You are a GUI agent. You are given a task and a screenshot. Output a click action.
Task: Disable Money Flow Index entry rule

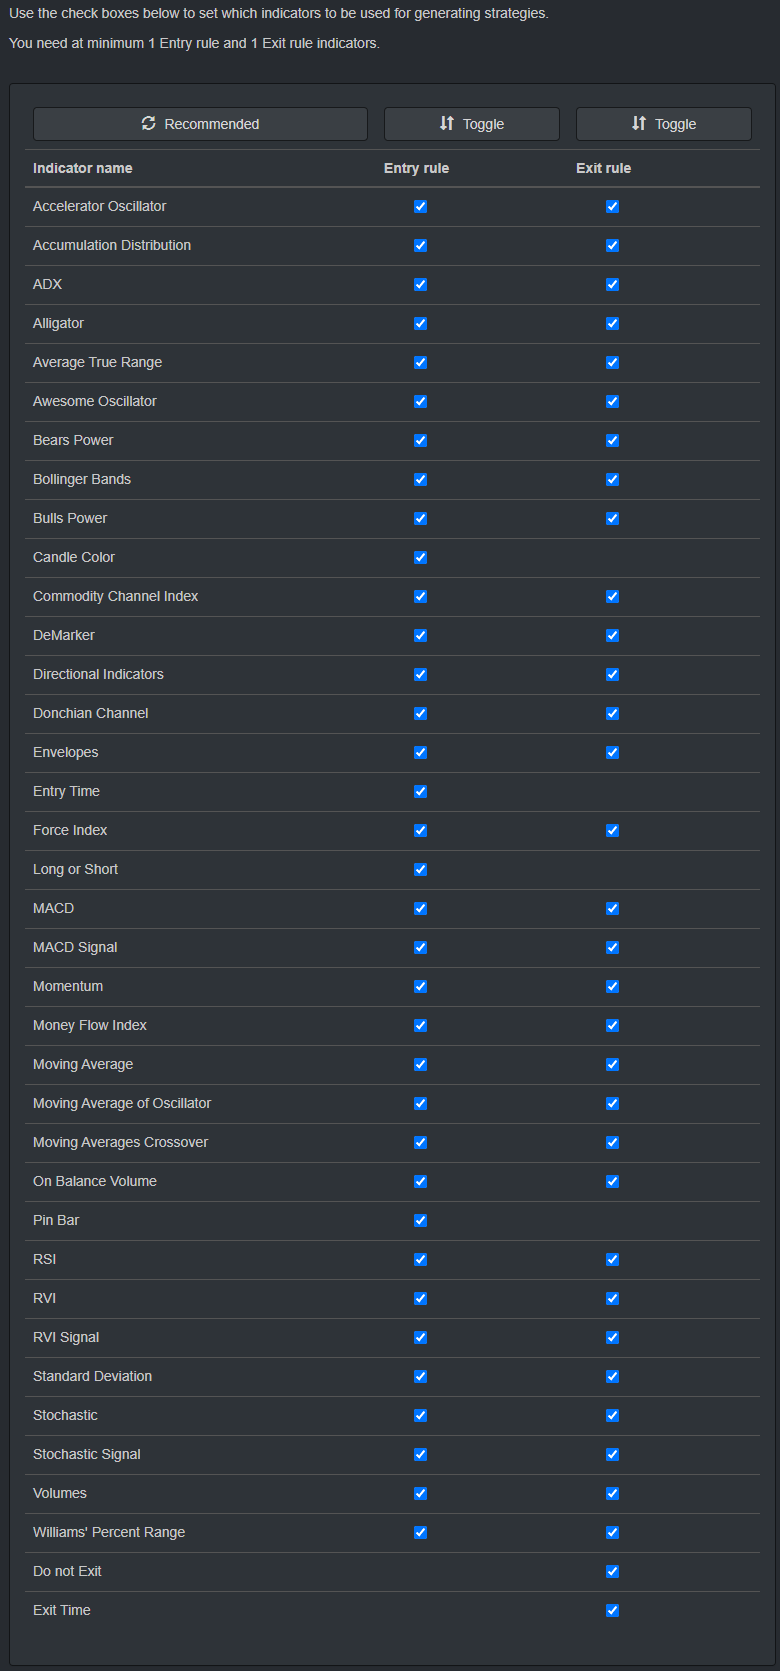point(420,1025)
